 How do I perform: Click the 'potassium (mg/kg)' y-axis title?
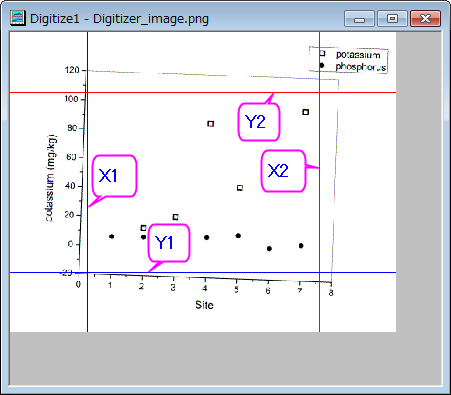[50, 178]
